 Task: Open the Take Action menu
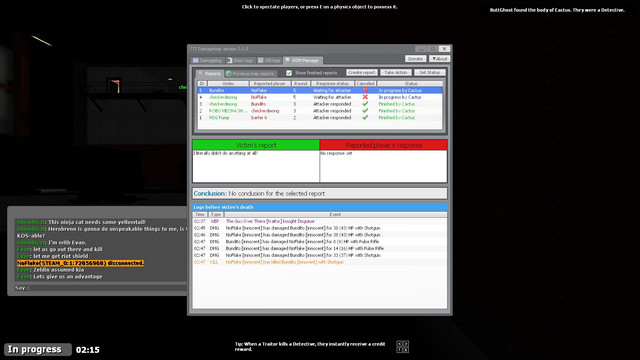[x=396, y=72]
